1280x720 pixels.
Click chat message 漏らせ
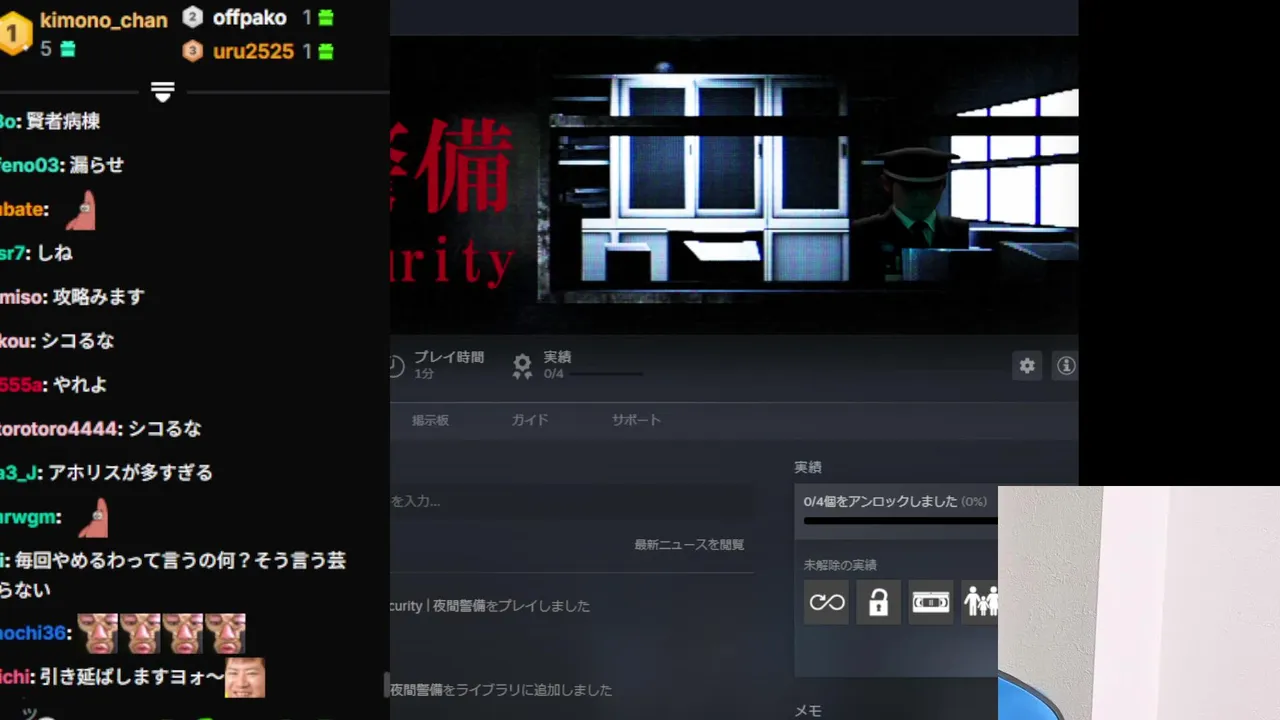pyautogui.click(x=97, y=166)
